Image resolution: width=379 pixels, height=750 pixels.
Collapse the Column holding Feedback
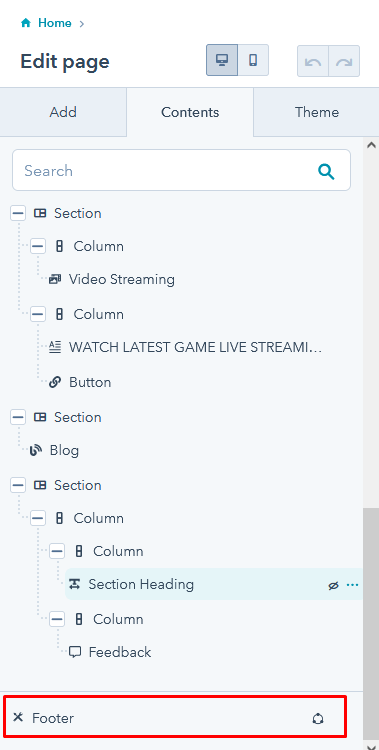[57, 619]
